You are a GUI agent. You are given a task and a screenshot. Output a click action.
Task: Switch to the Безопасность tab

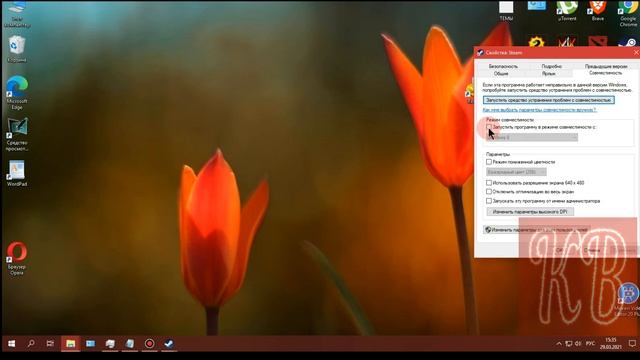(x=503, y=66)
